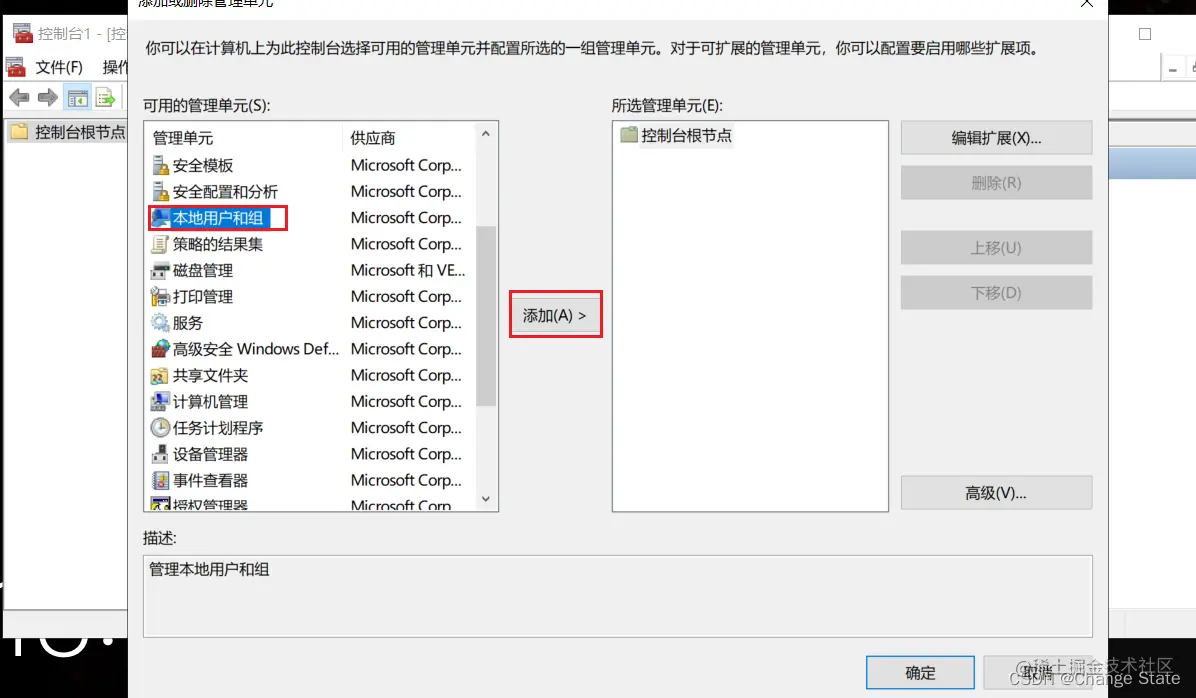
Task: Click the show/hide console tree toolbar icon
Action: (x=77, y=98)
